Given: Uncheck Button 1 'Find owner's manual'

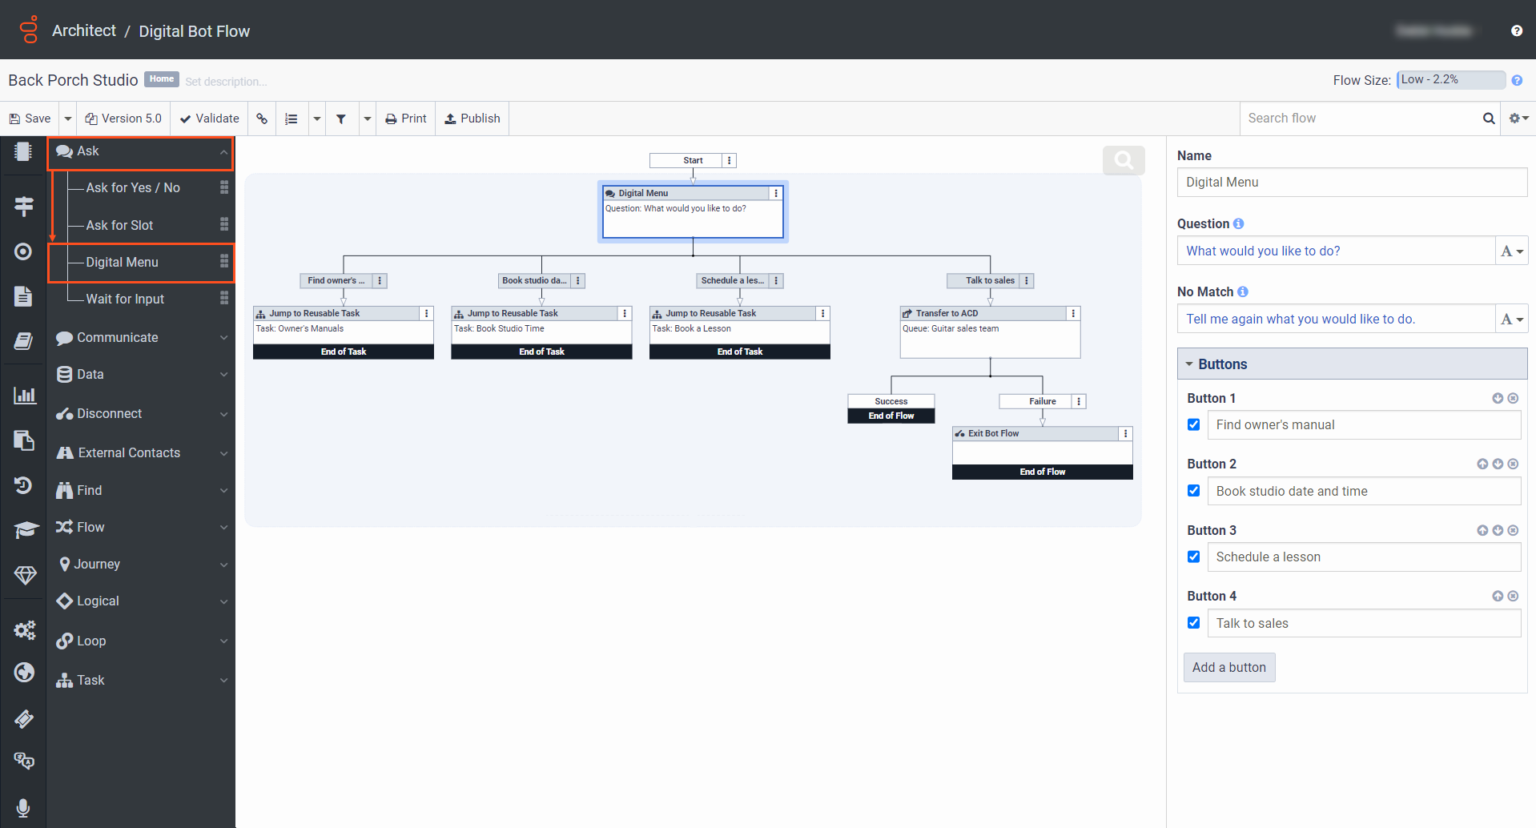Looking at the screenshot, I should 1193,424.
